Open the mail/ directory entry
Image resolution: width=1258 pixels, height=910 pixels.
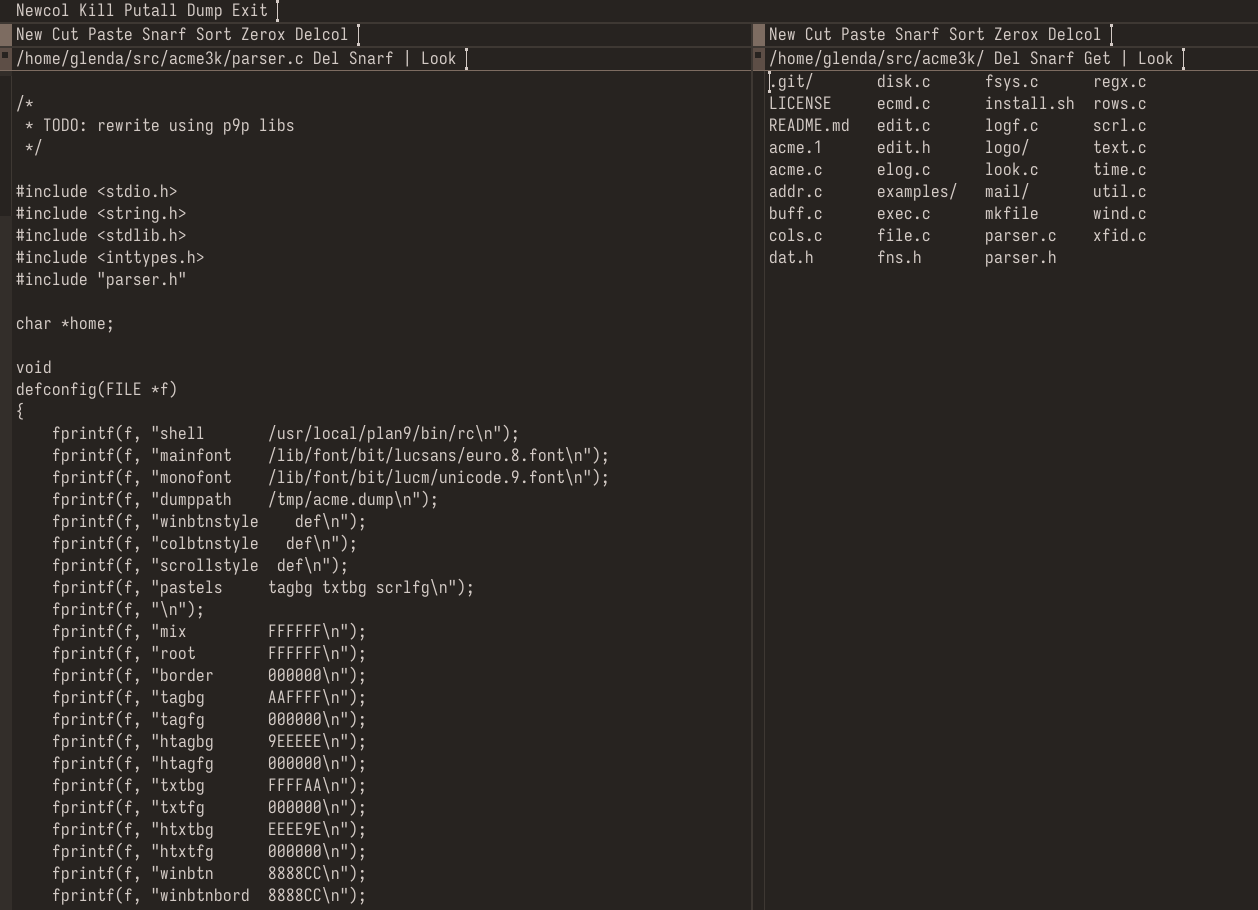tap(1007, 192)
